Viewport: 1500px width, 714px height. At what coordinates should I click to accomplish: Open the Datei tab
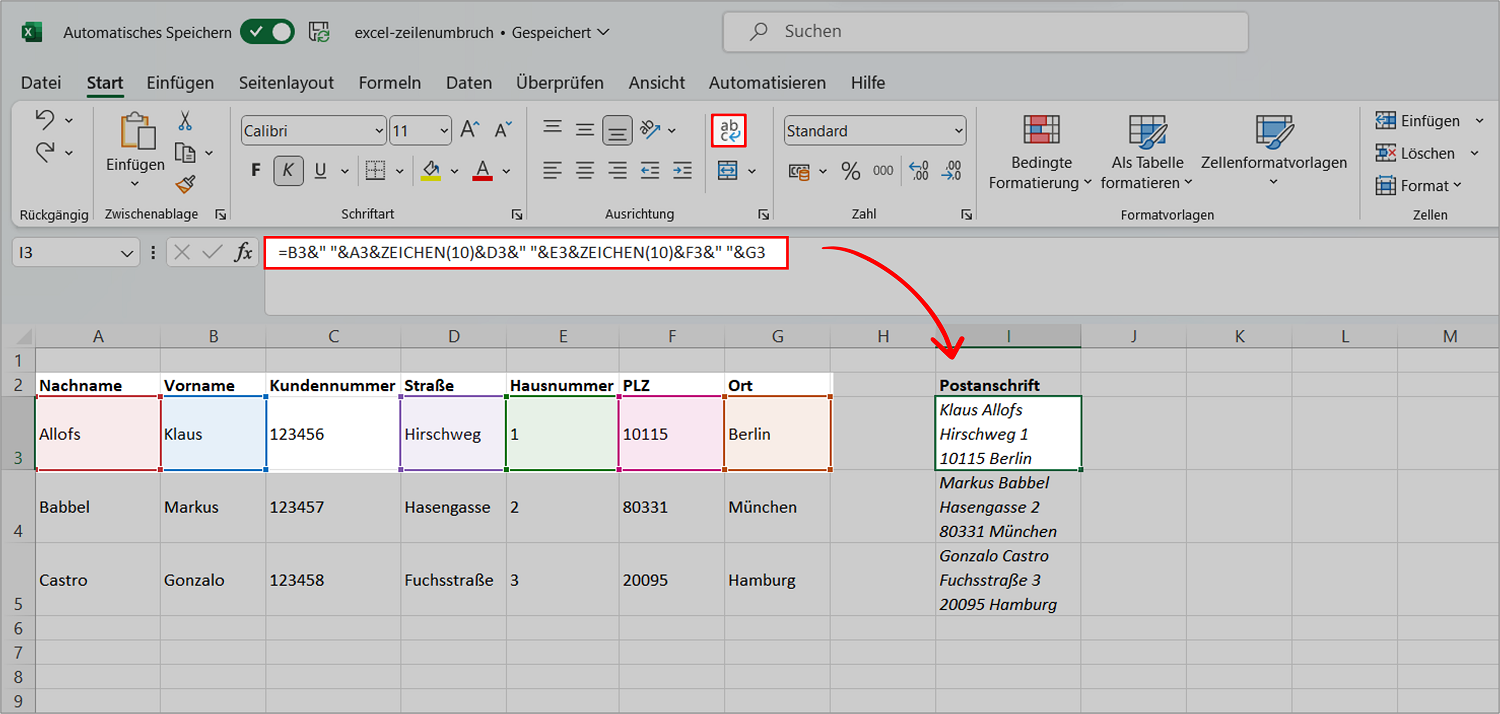pos(41,83)
